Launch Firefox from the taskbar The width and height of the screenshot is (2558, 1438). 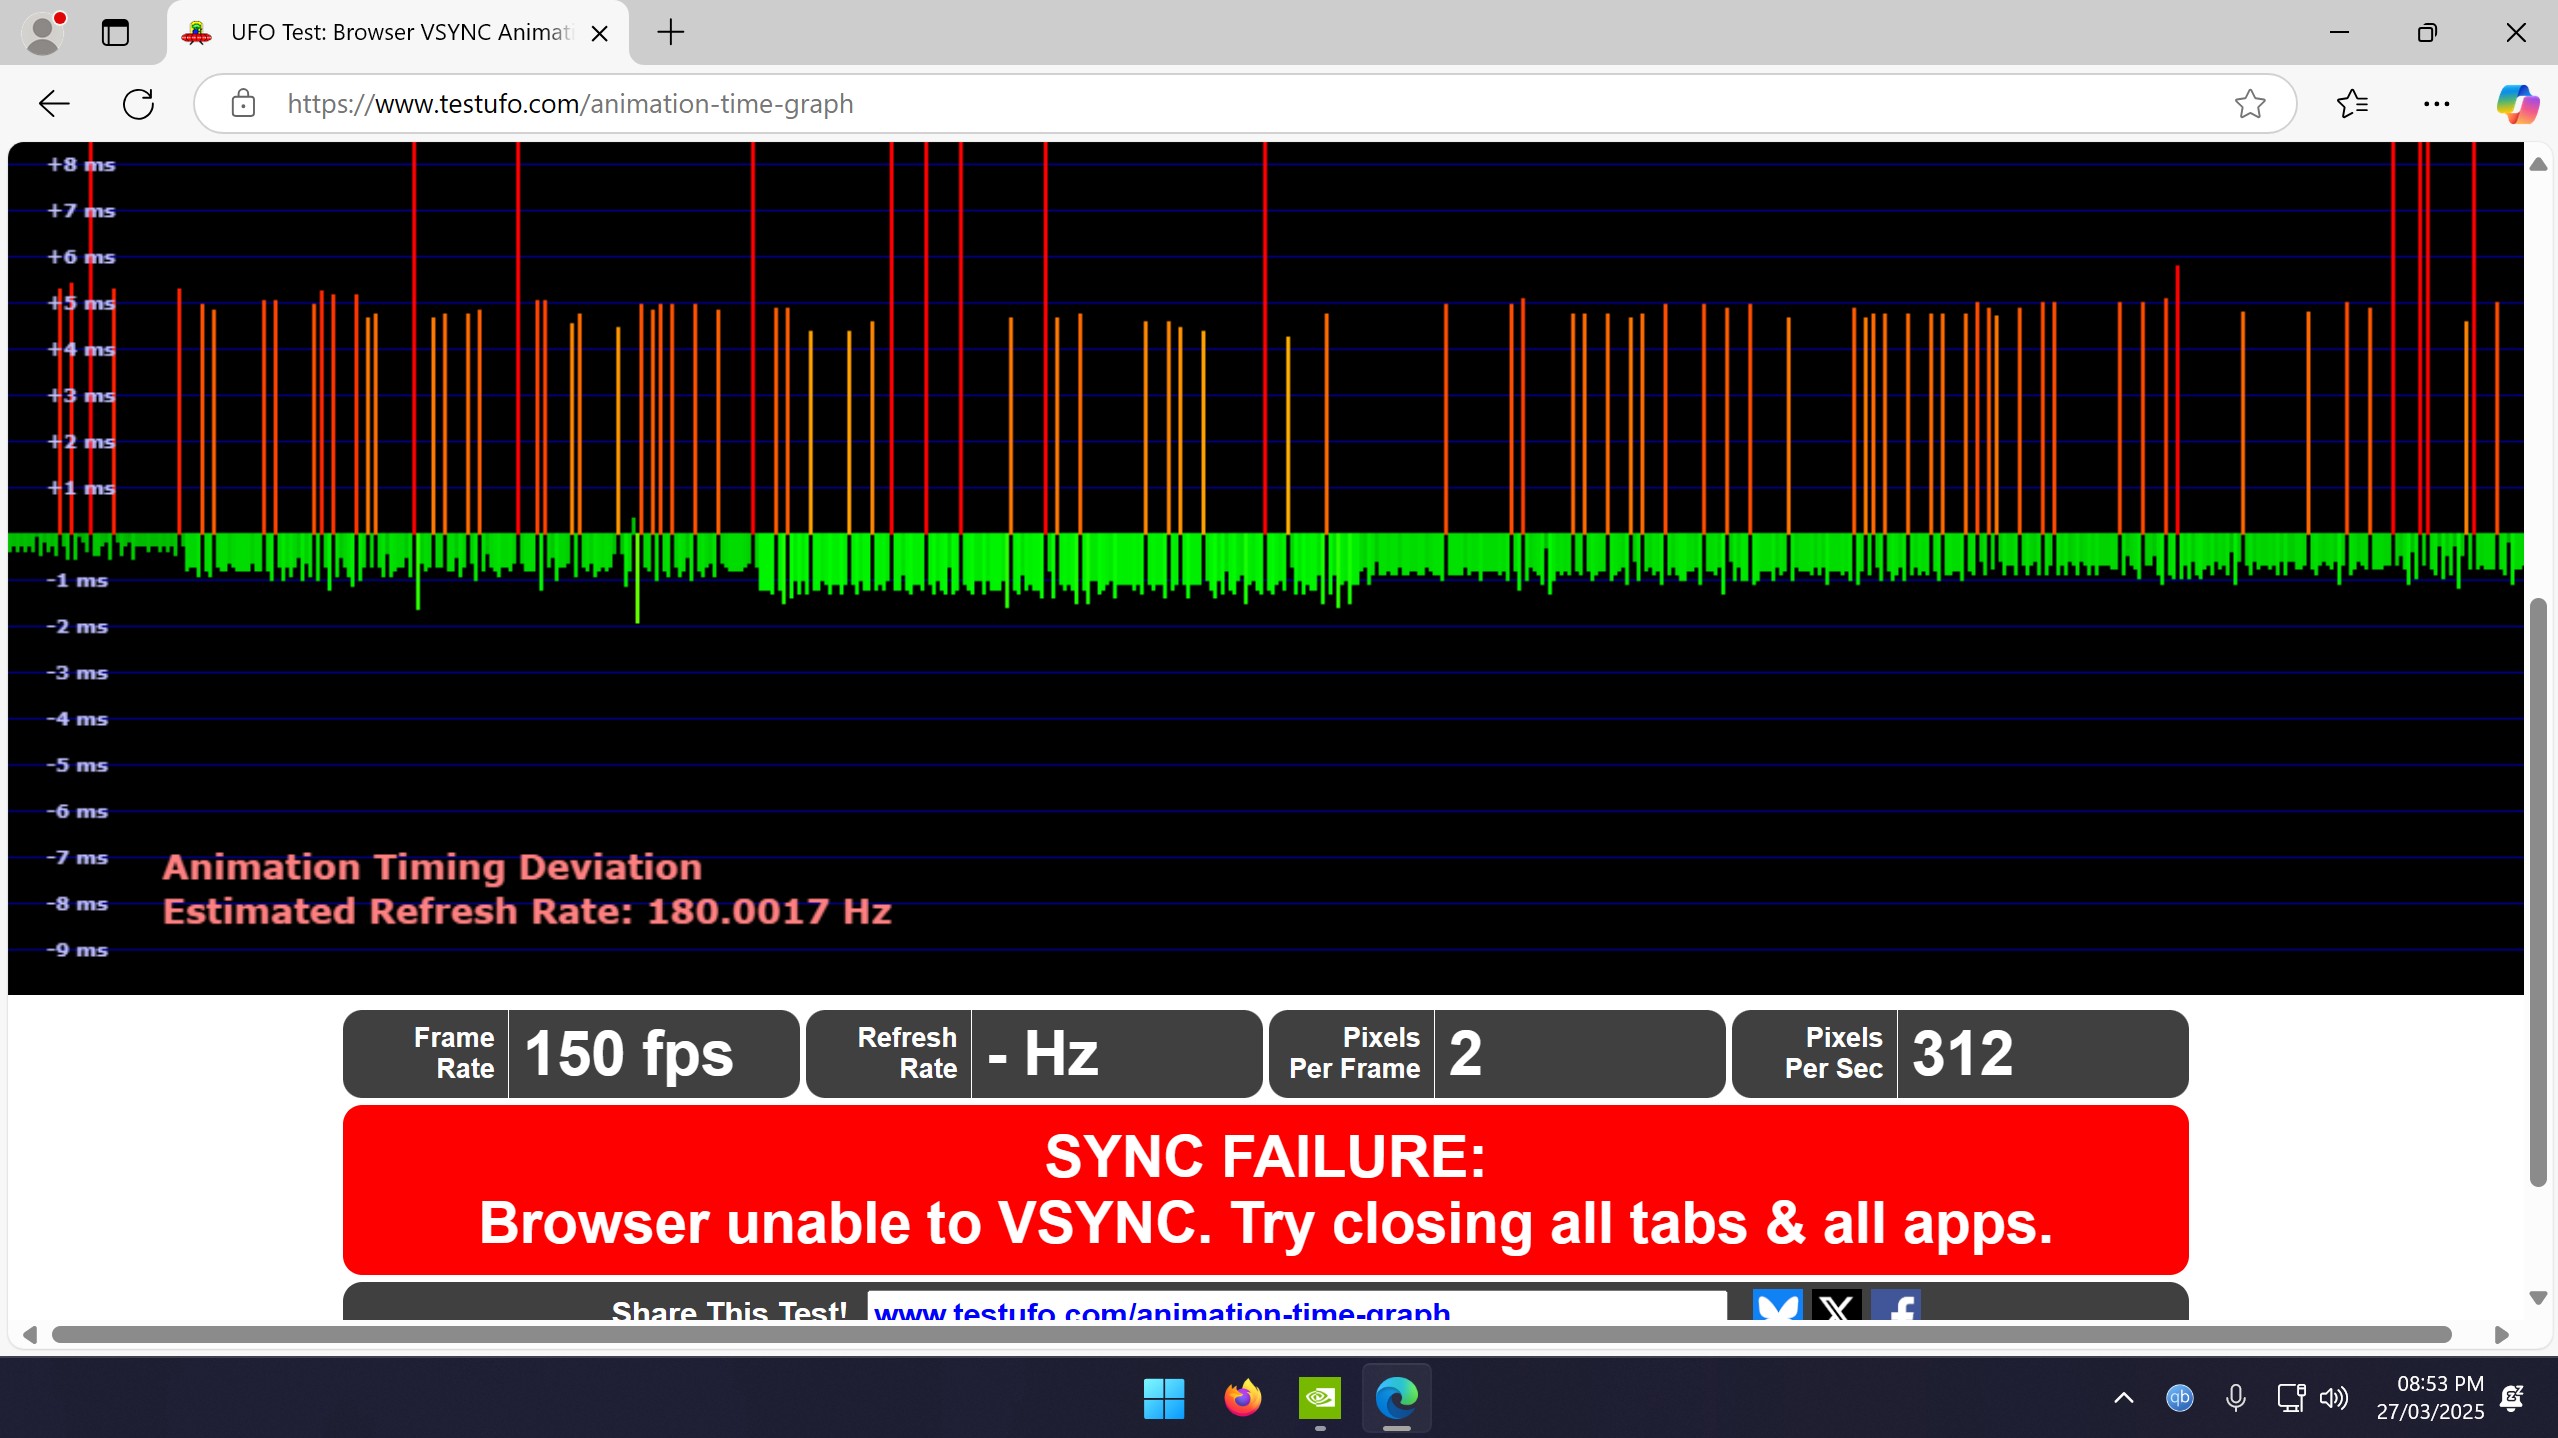point(1242,1398)
